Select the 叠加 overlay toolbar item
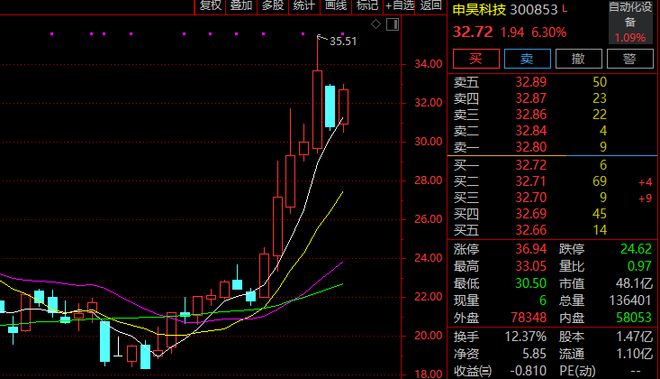 pos(241,5)
